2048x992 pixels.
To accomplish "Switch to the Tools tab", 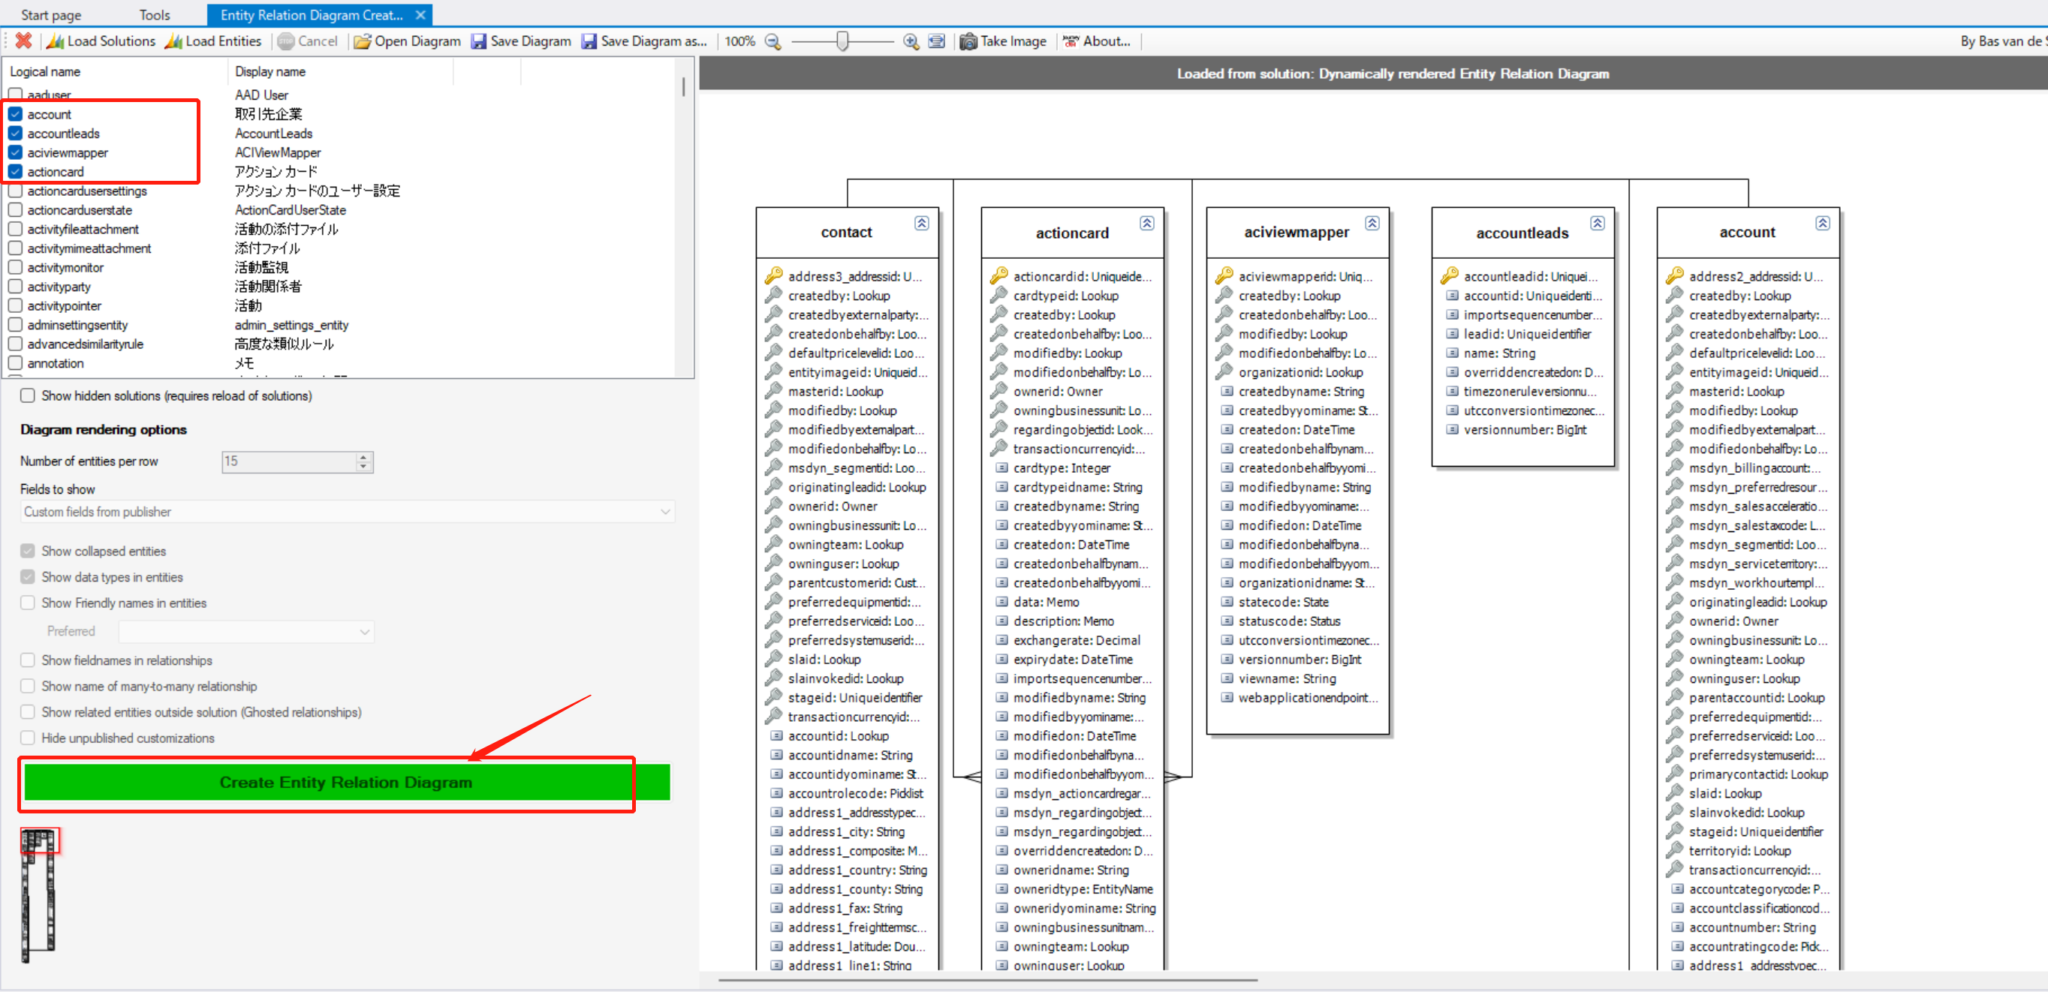I will [154, 14].
